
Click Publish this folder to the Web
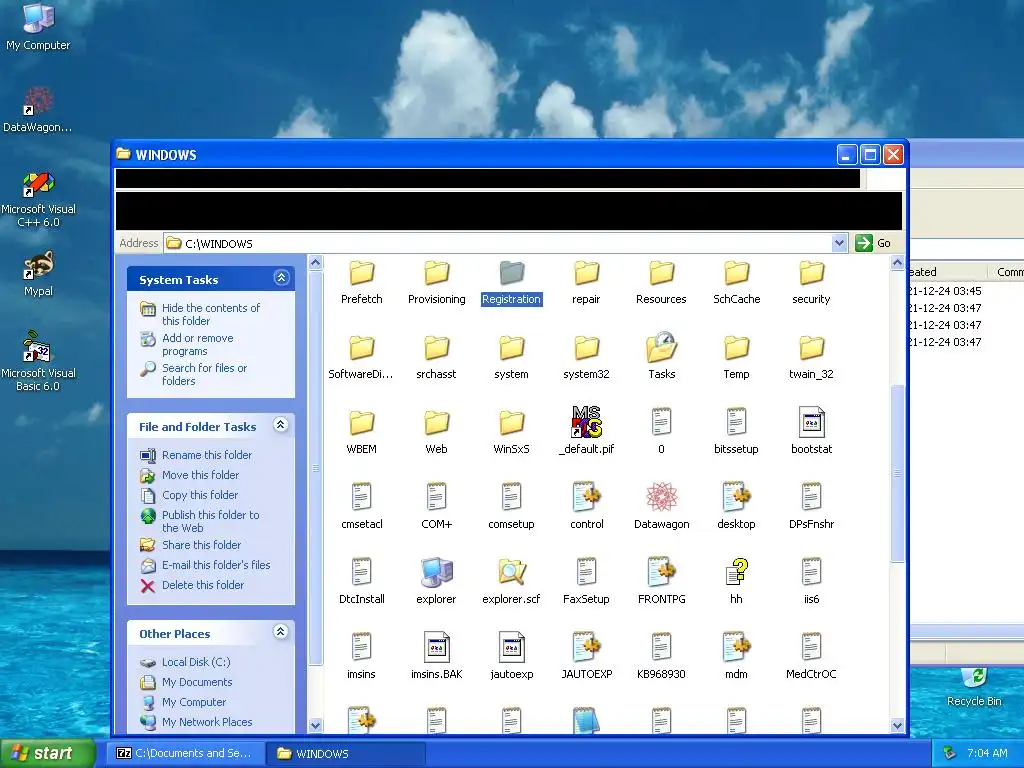210,521
